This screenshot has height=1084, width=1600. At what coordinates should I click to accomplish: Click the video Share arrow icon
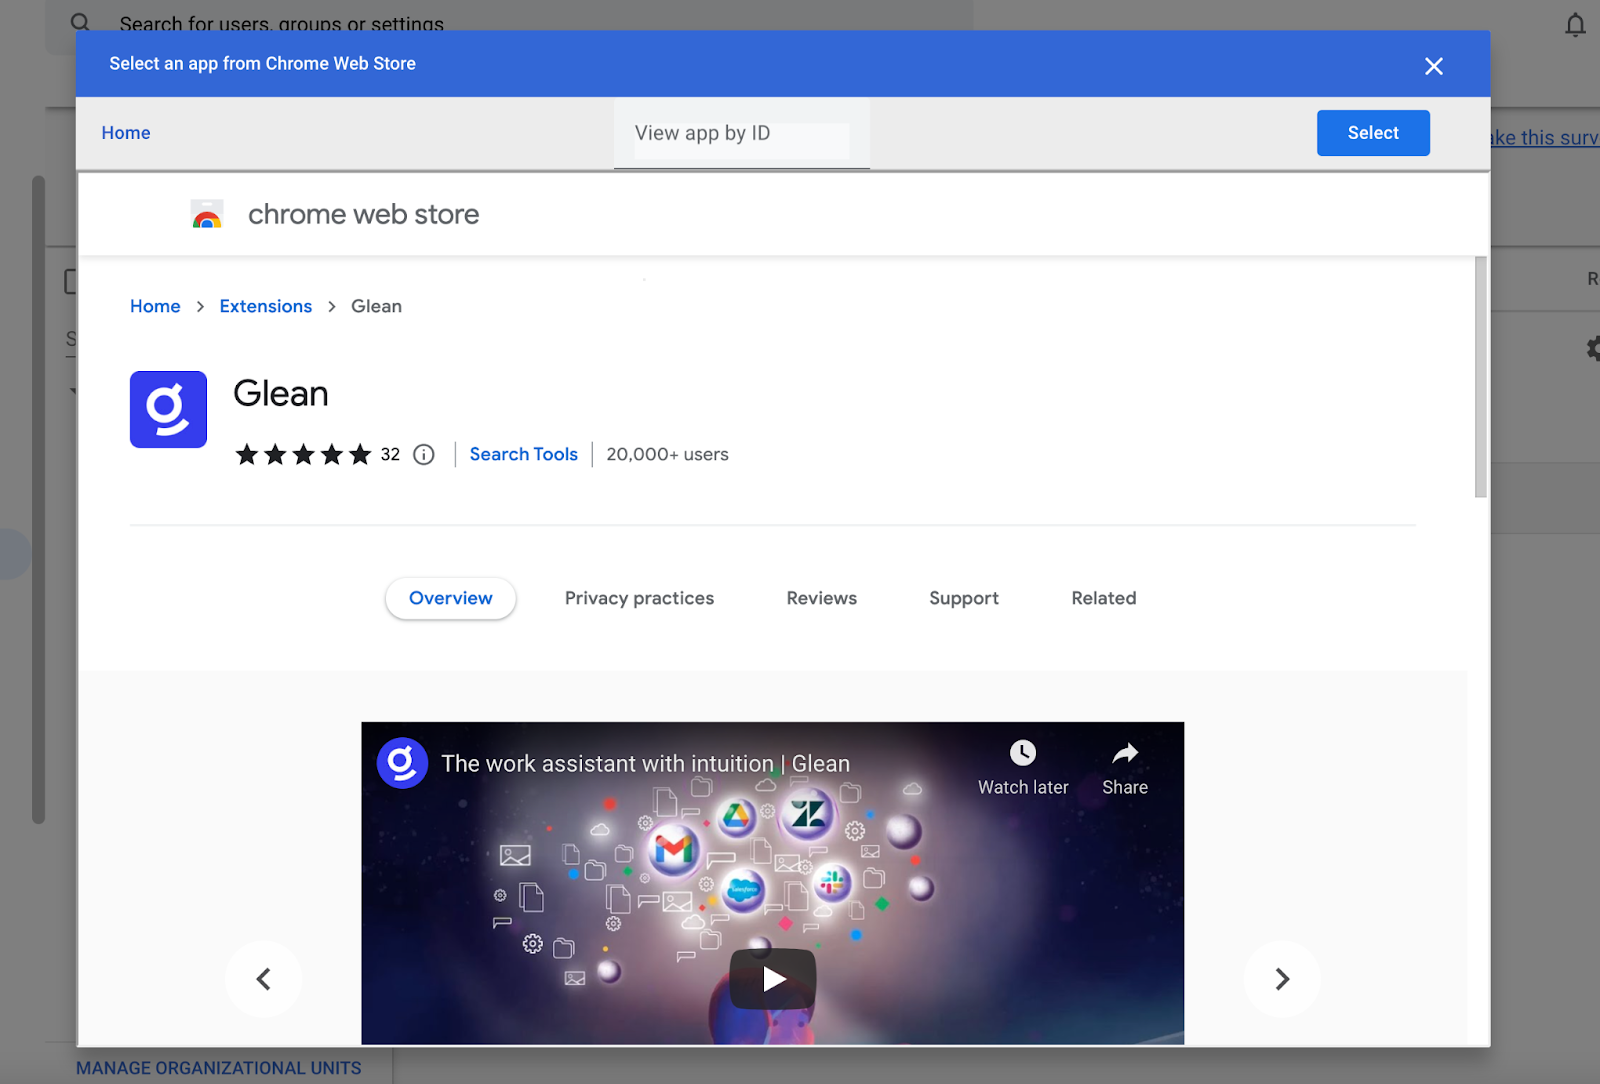[1125, 753]
